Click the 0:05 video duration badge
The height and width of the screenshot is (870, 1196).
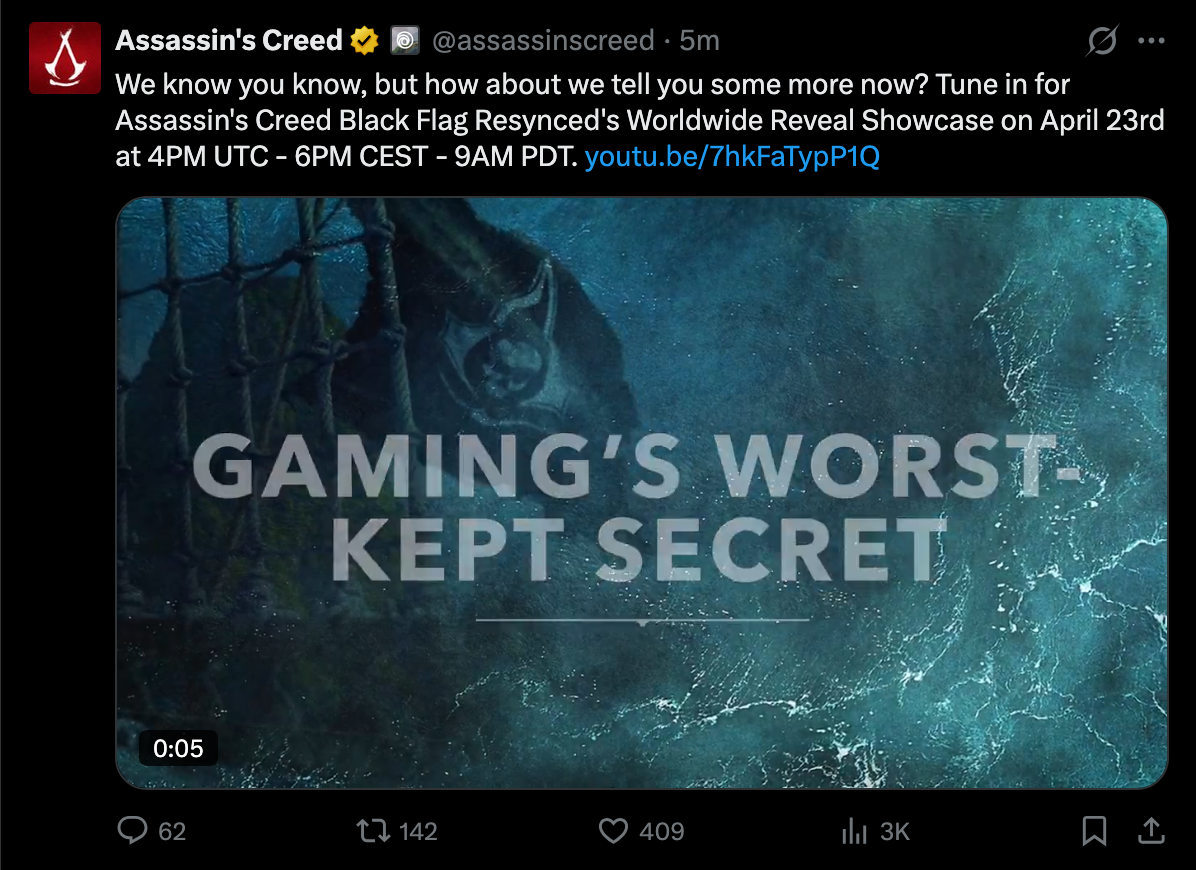point(178,748)
